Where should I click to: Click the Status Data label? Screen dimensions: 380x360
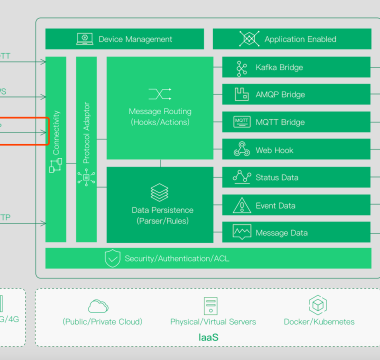coord(277,177)
